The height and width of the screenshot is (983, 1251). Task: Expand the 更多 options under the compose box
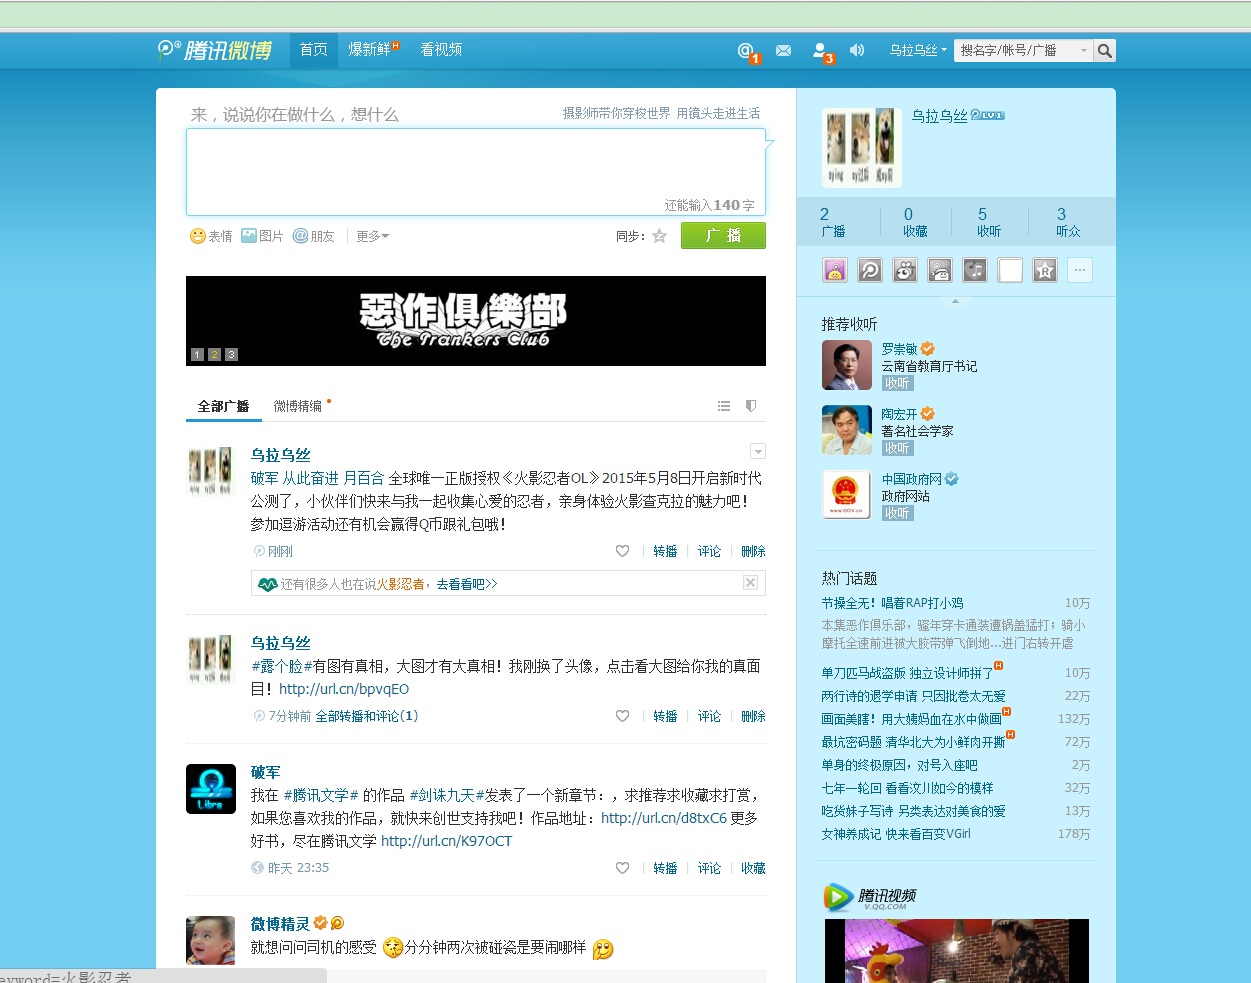373,236
